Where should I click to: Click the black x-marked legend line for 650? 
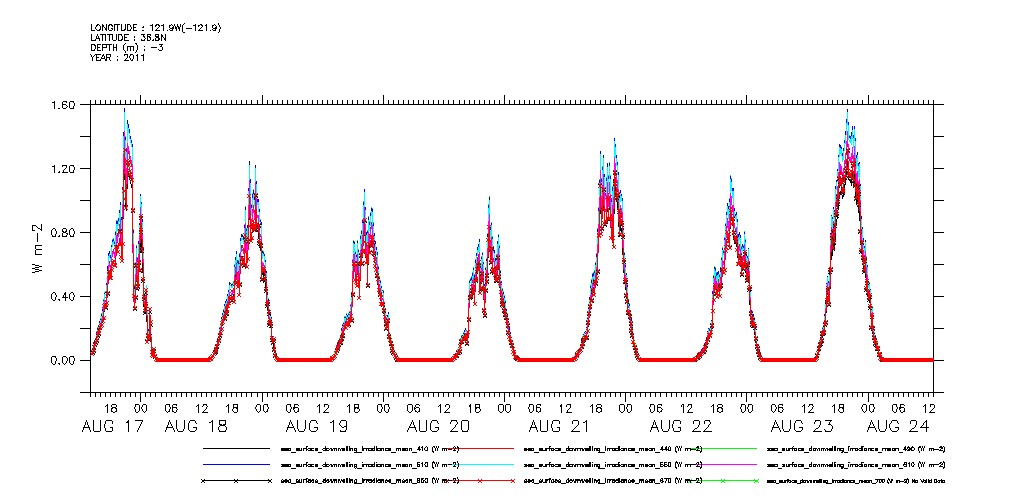pyautogui.click(x=236, y=481)
